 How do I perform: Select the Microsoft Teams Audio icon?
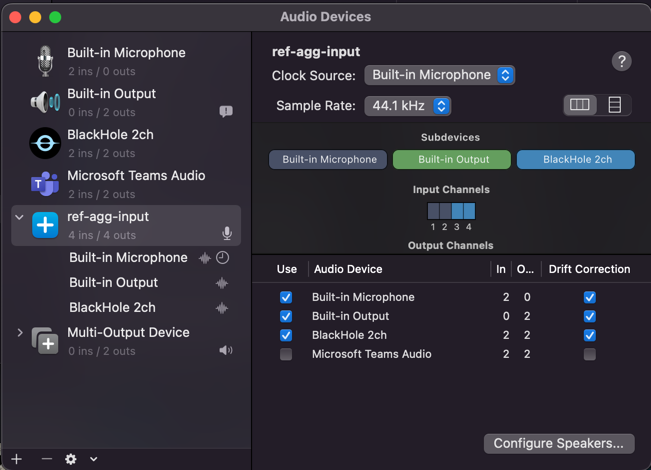tap(45, 184)
